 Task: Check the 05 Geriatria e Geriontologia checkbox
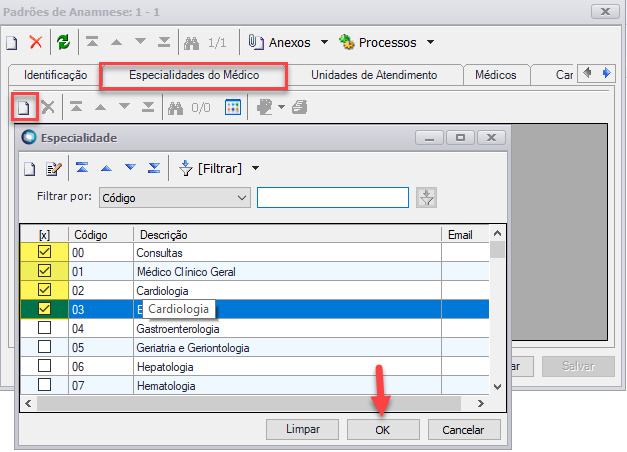click(44, 346)
